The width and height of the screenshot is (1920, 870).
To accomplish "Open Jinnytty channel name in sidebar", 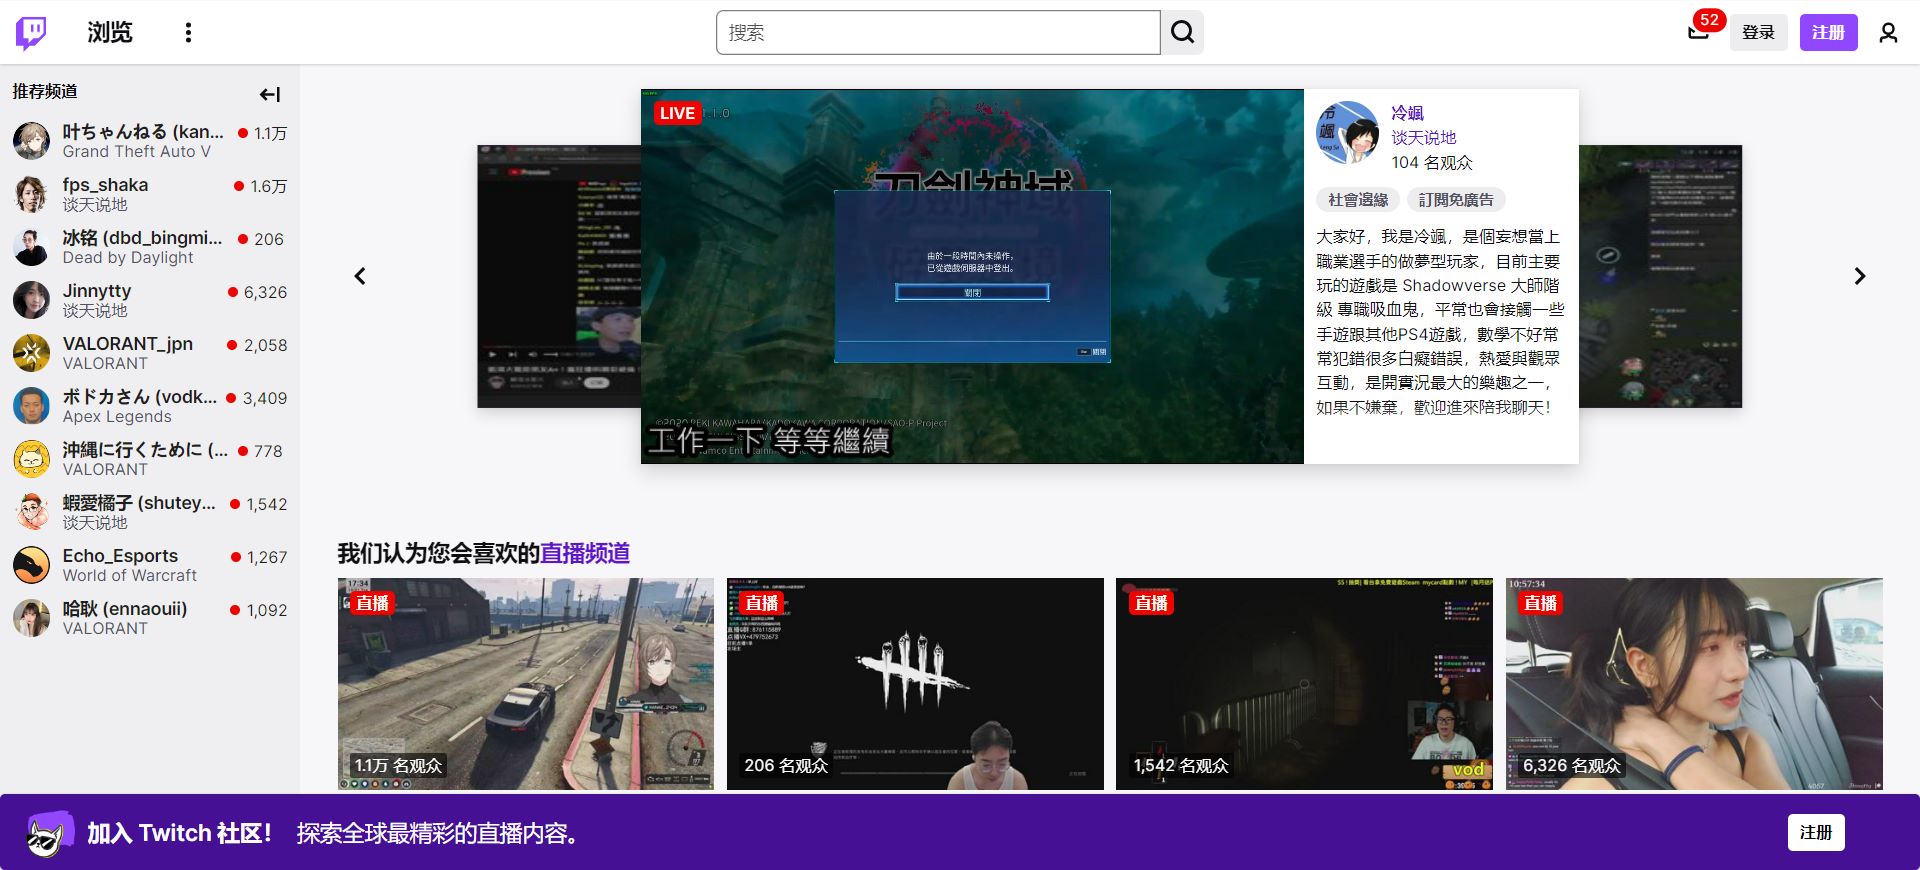I will click(x=97, y=291).
